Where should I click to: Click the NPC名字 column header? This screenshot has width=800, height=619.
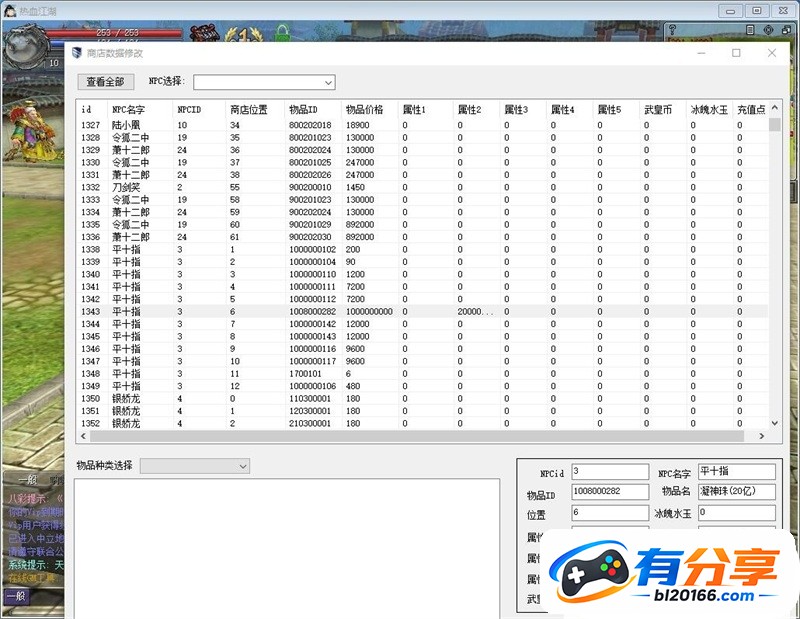[140, 109]
